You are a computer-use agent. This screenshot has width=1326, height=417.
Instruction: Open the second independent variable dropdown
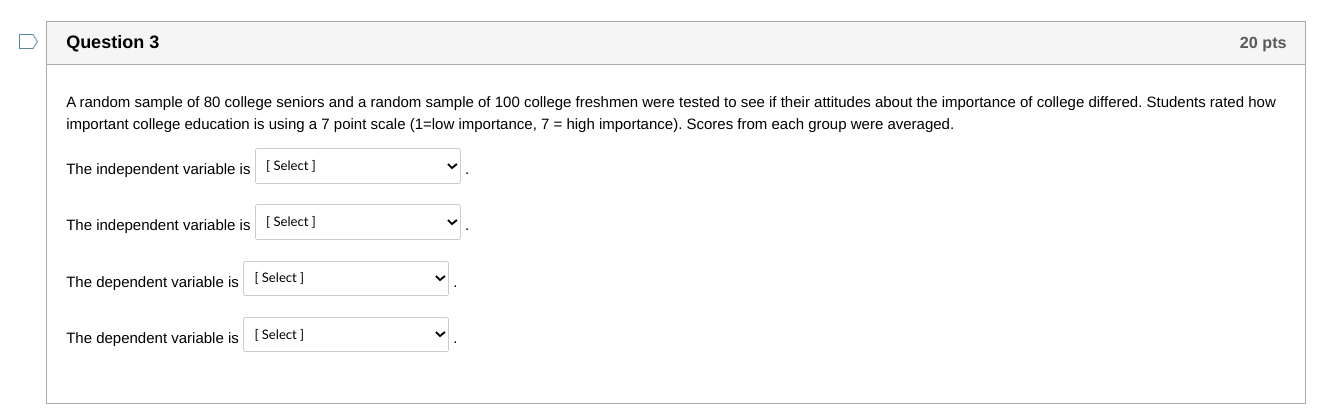(357, 222)
